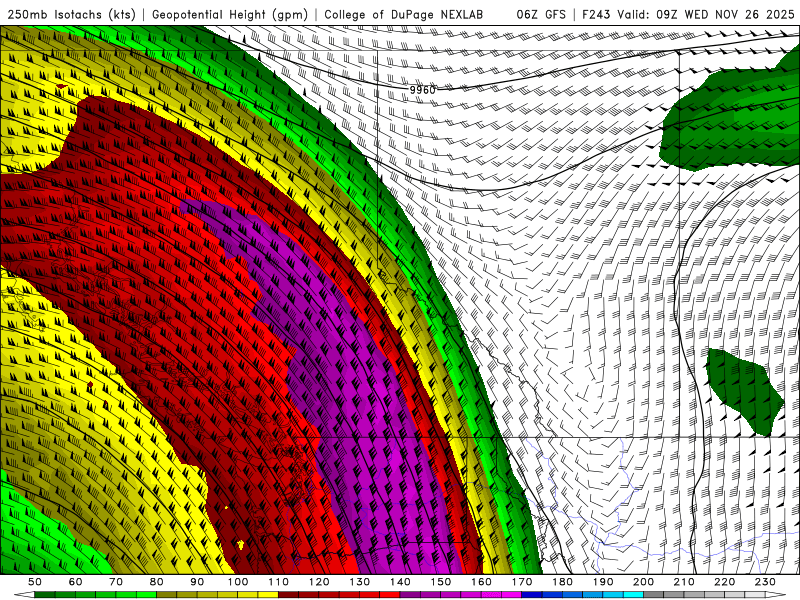Click the 50 knot colorbar label
Viewport: 800px width, 600px height.
click(35, 582)
